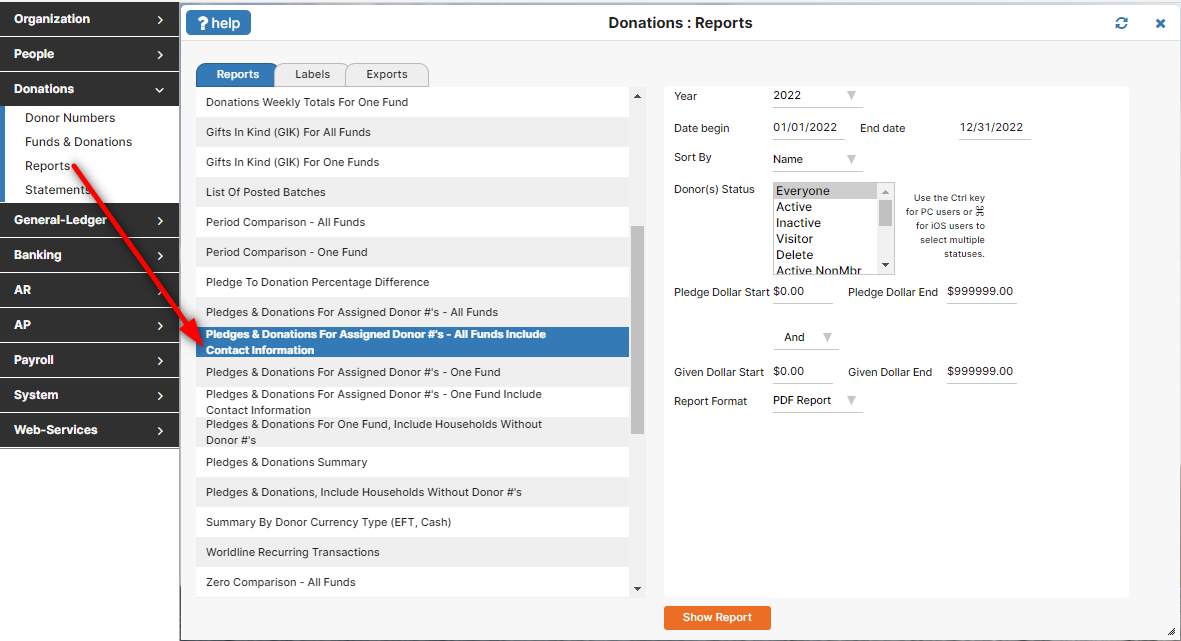This screenshot has width=1181, height=641.
Task: Open the Year dropdown
Action: (x=816, y=96)
